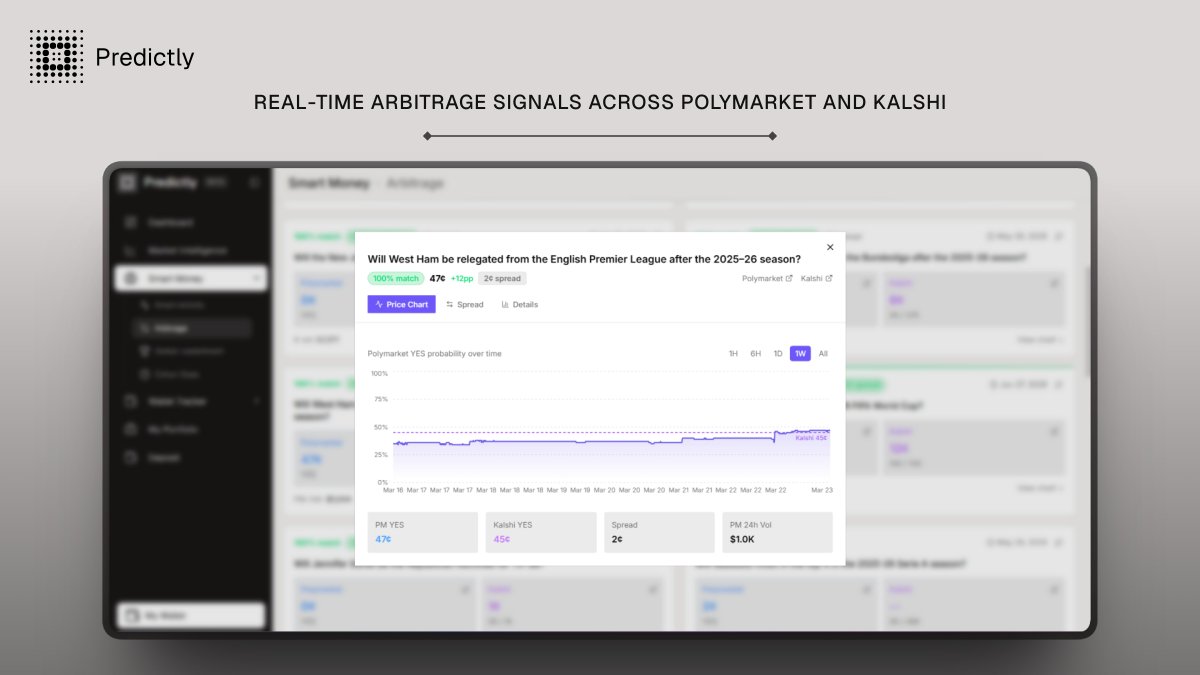1200x675 pixels.
Task: Set chart range to 6H
Action: 756,353
